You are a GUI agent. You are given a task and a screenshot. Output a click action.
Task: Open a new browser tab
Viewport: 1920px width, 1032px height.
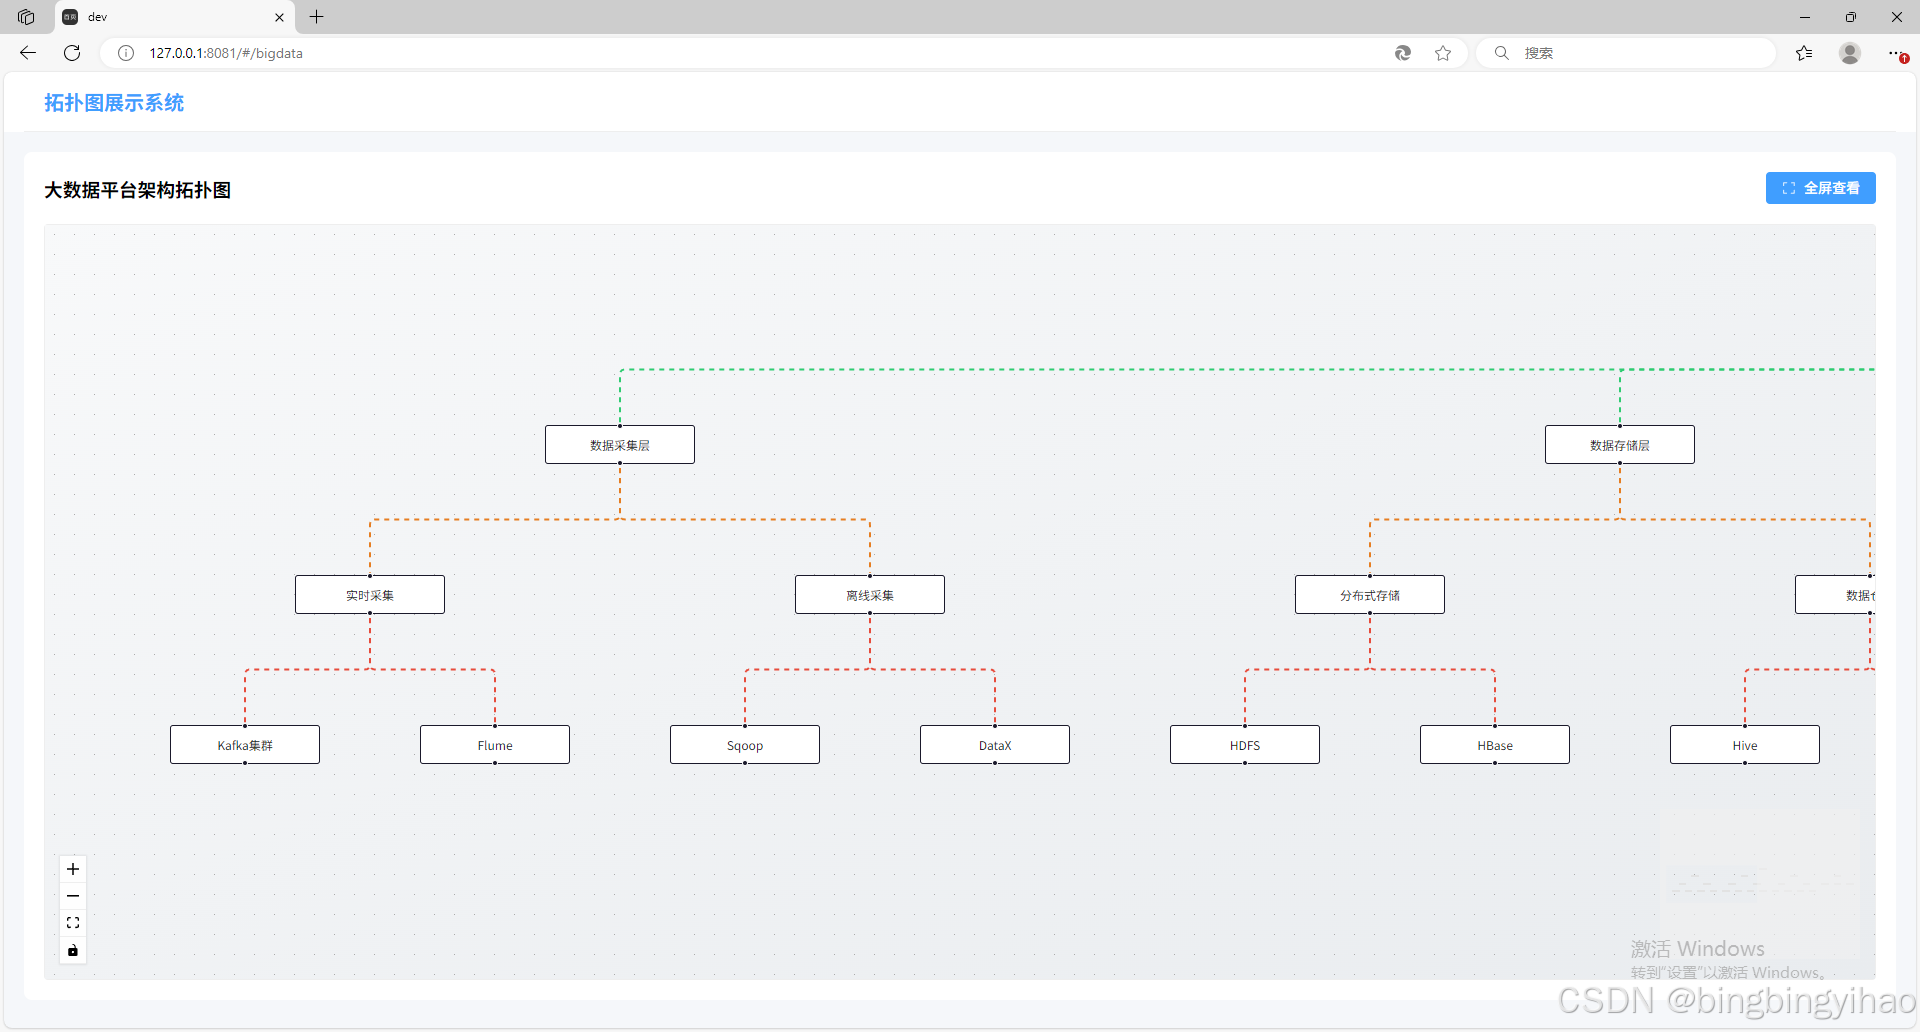point(317,17)
